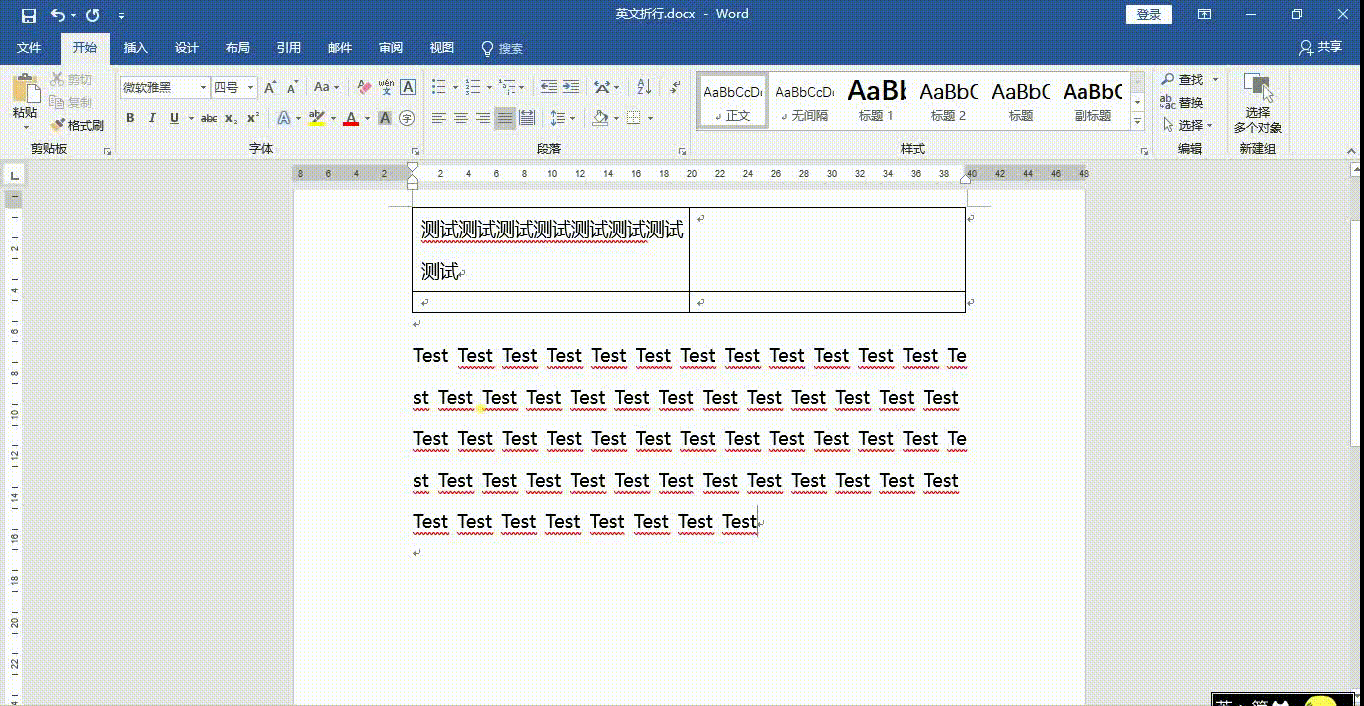
Task: Click the Select Multiple Objects (选择多个对象) icon
Action: (x=1257, y=90)
